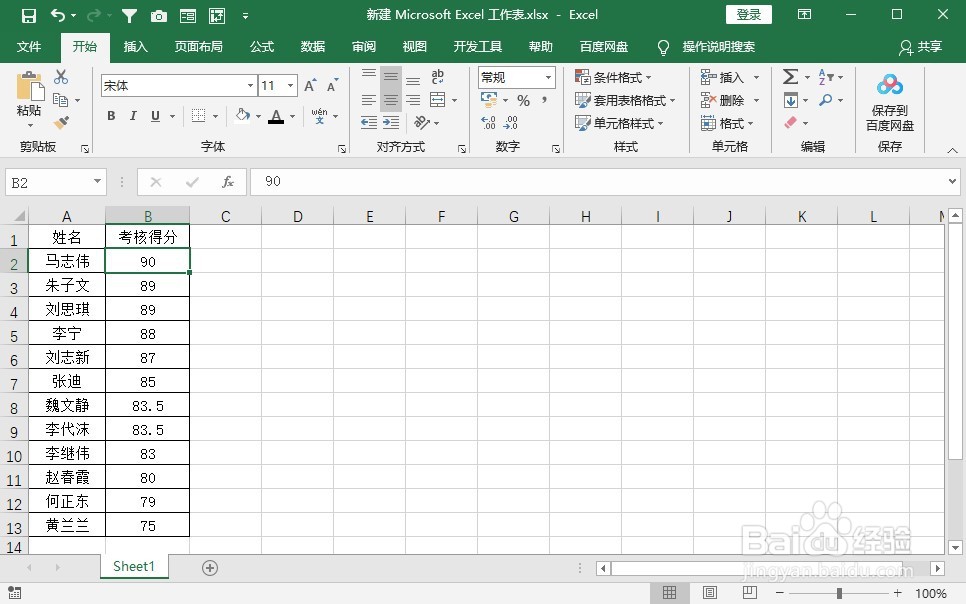Toggle italic formatting
Screen dimensions: 966x604
132,115
